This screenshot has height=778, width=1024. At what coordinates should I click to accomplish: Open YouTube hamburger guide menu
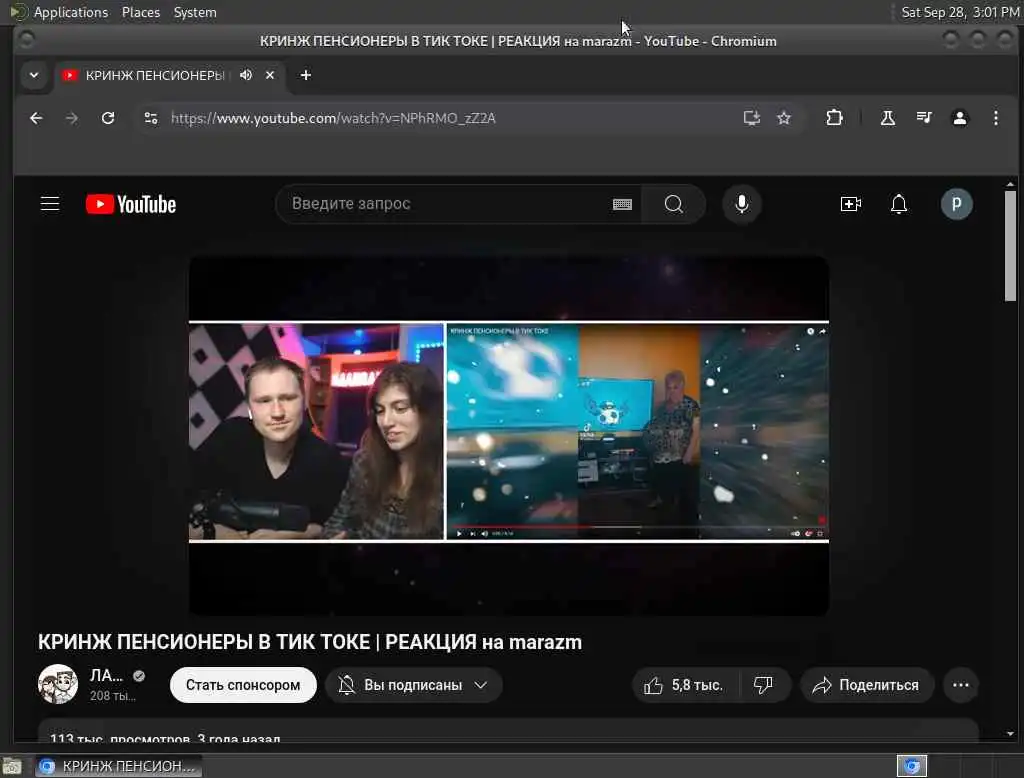50,204
